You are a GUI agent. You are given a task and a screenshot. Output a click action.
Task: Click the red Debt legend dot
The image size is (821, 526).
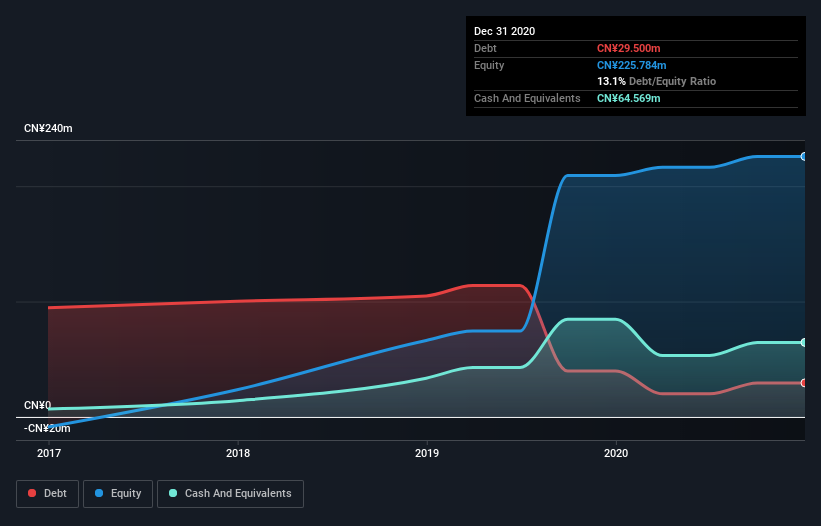(x=32, y=493)
